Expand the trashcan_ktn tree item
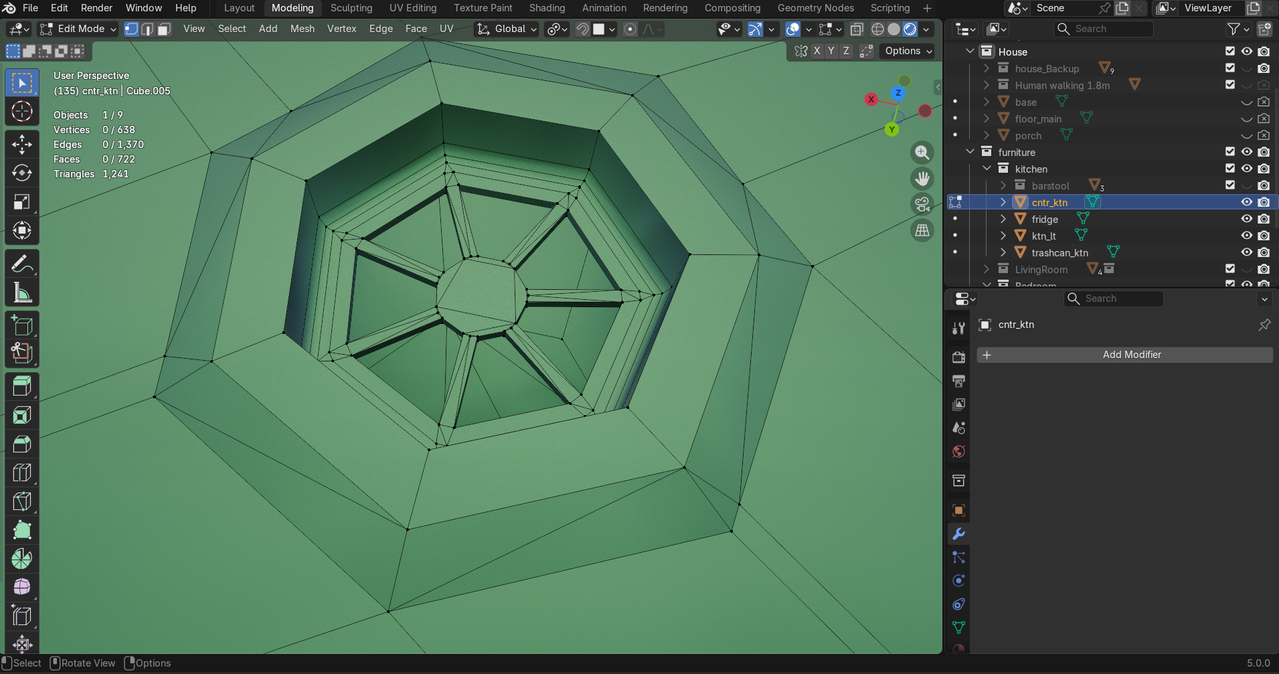Screen dimensions: 1279x674 click(1003, 253)
